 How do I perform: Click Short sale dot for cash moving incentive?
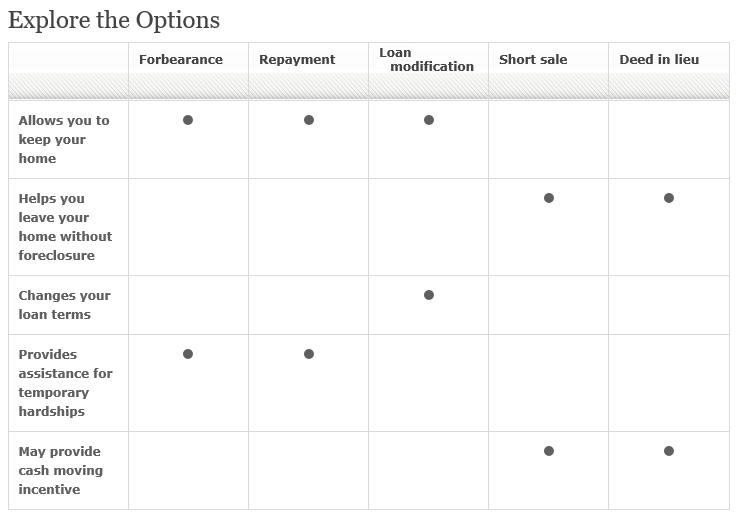click(x=549, y=451)
